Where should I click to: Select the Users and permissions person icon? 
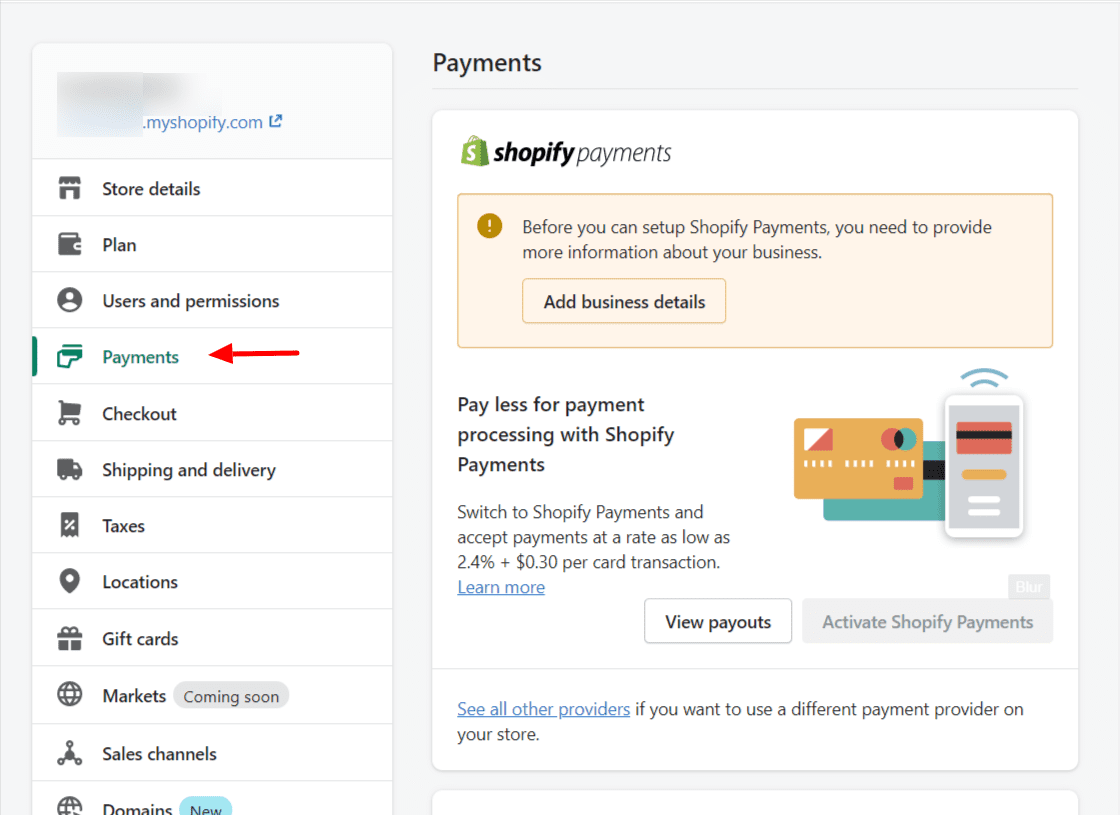click(x=69, y=300)
